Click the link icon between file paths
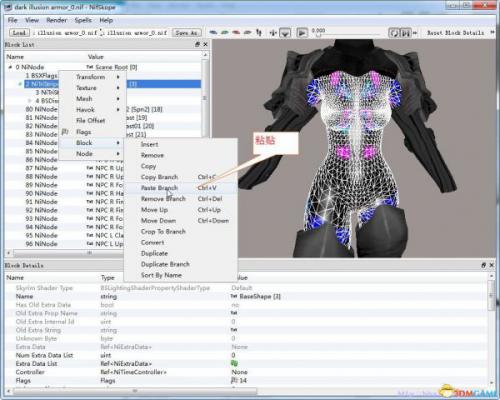Screen dimensions: 500x400 click(102, 33)
